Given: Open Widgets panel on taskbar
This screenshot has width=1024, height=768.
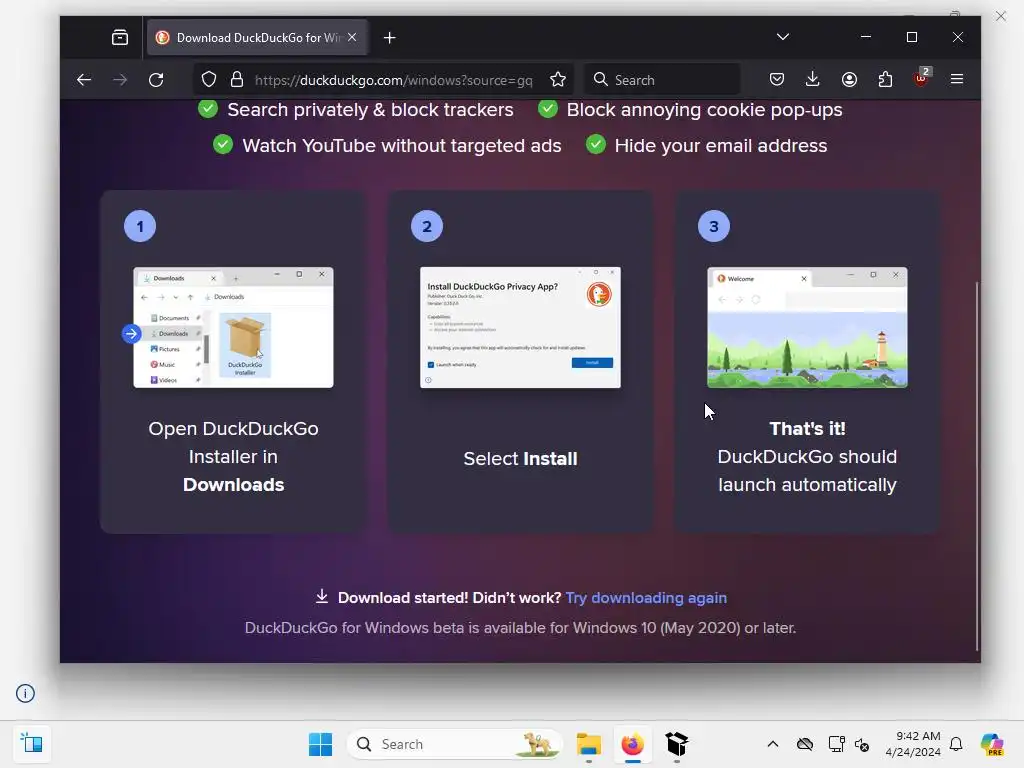Looking at the screenshot, I should 31,744.
